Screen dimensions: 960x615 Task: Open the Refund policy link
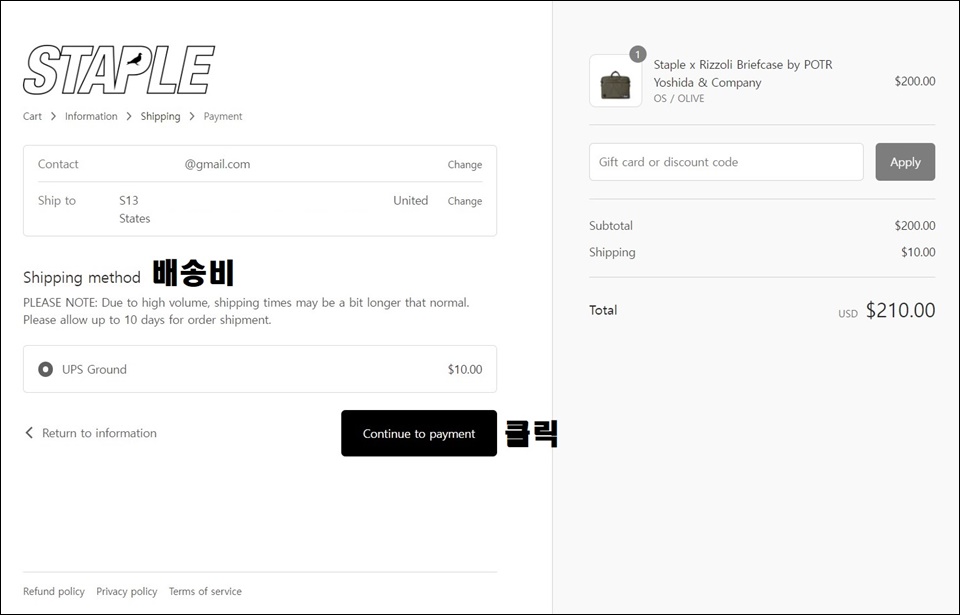point(54,592)
